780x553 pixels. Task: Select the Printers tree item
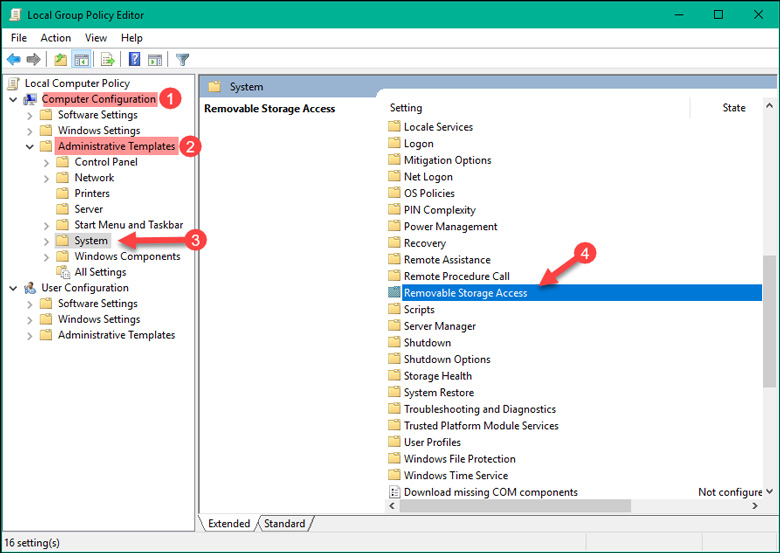92,193
